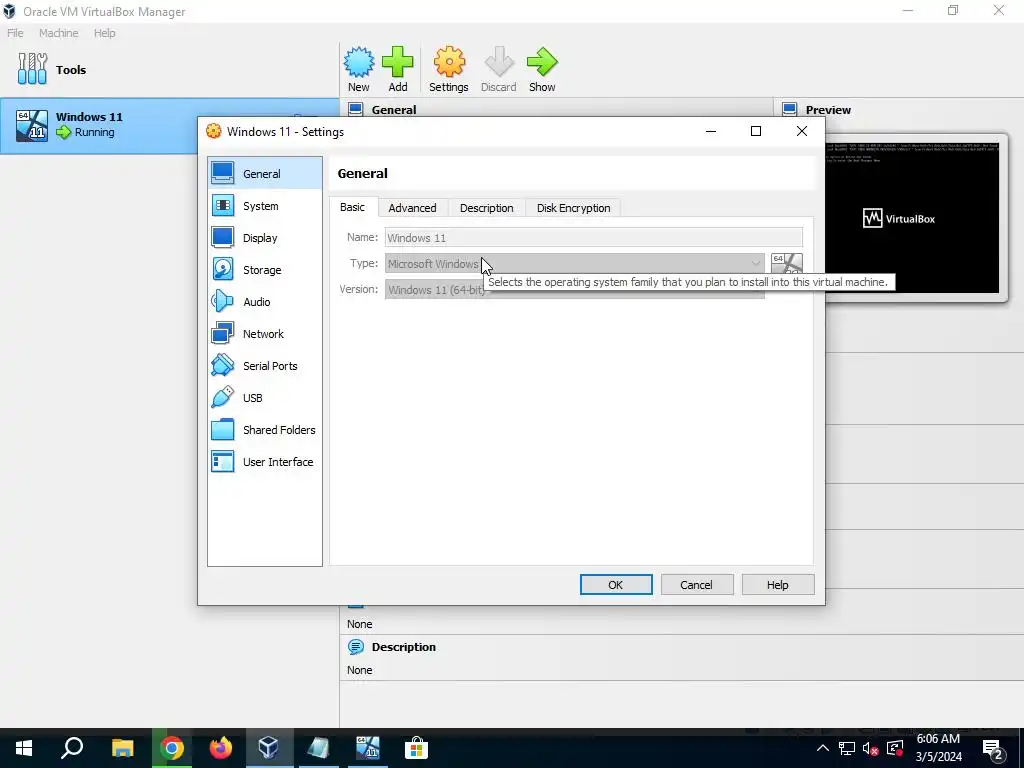Open the Network settings category
Image resolution: width=1024 pixels, height=768 pixels.
[264, 334]
